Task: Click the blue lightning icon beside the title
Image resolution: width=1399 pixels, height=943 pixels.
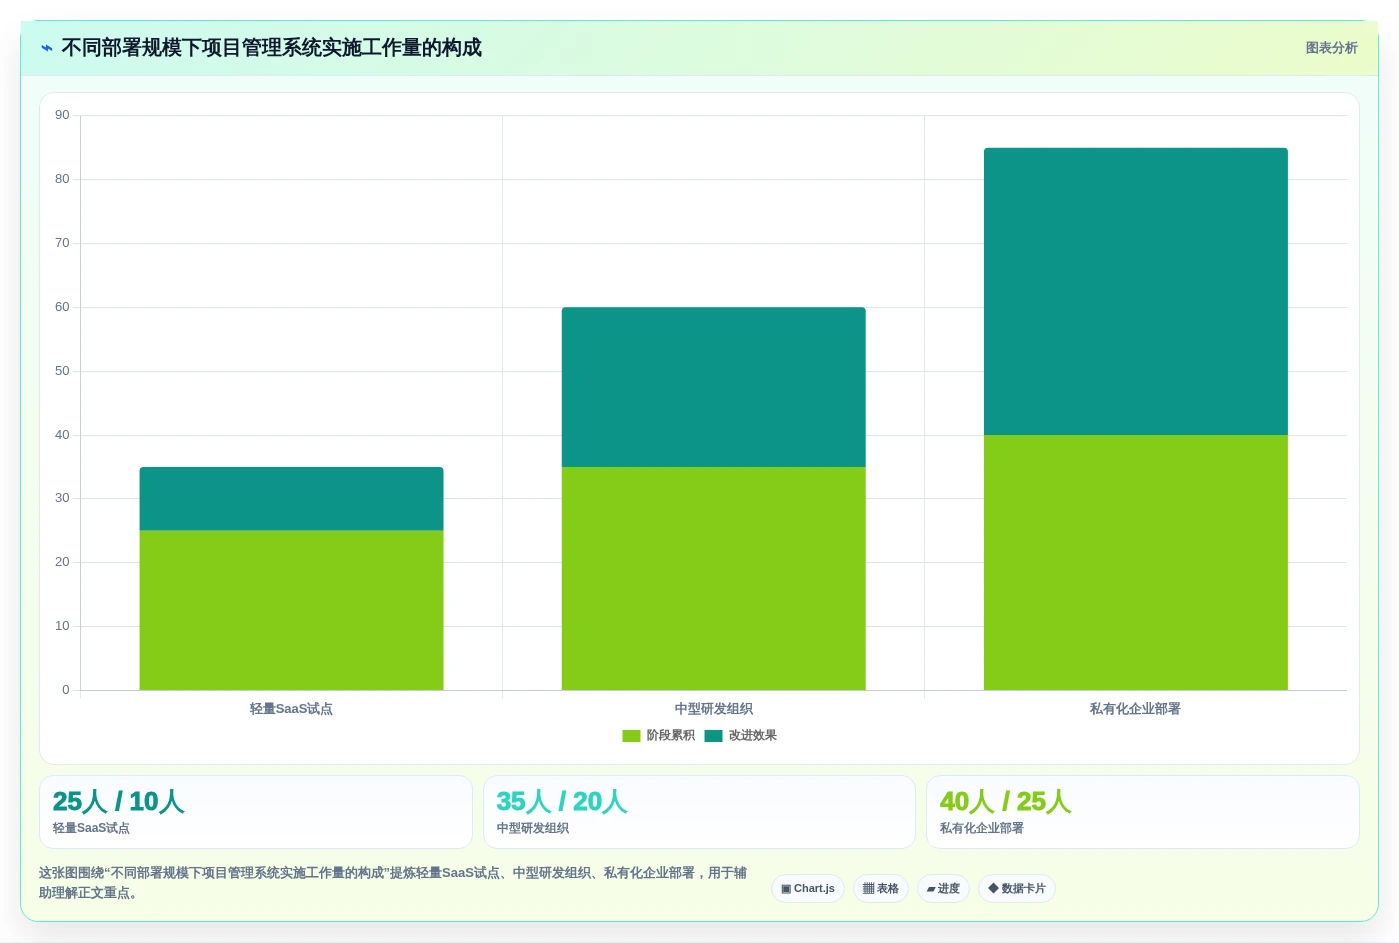Action: (47, 48)
